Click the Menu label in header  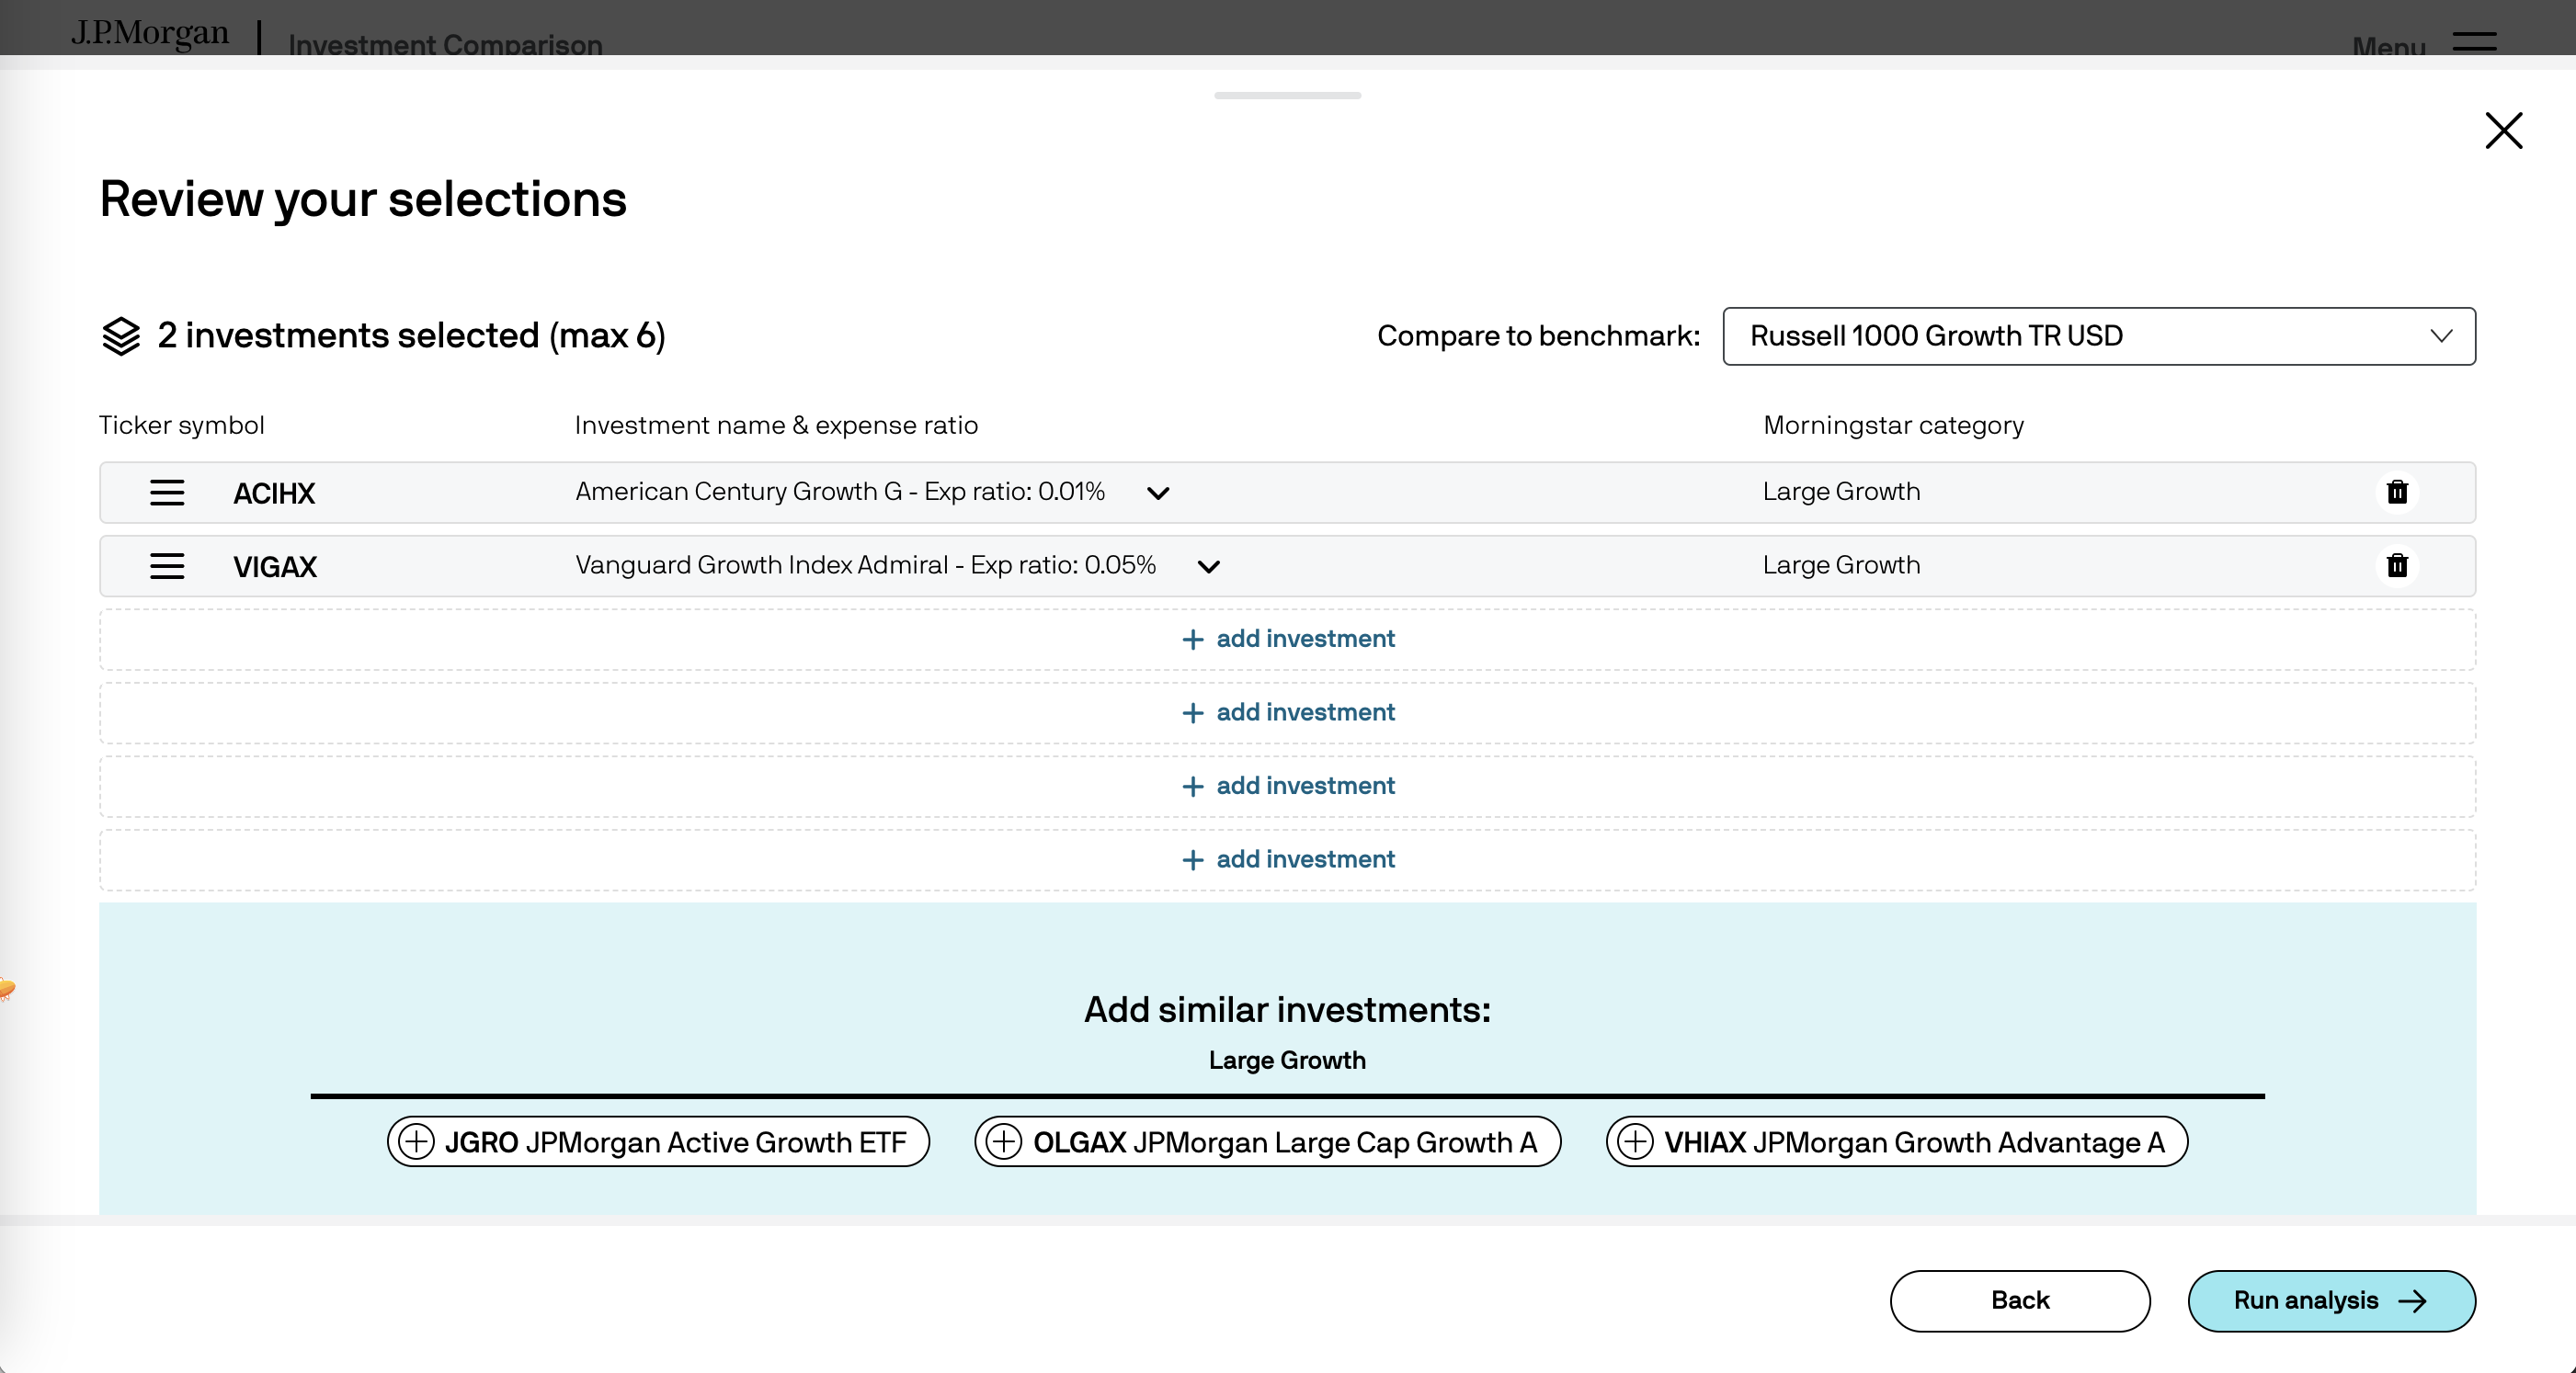2388,46
